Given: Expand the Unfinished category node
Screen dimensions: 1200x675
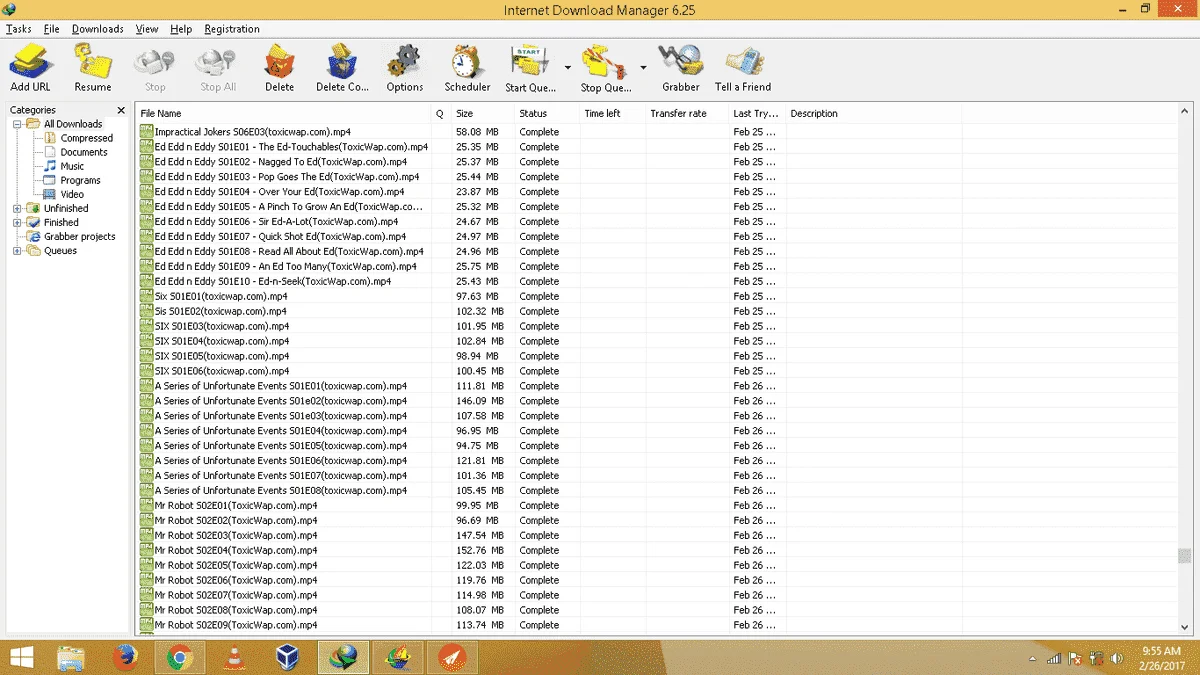Looking at the screenshot, I should click(17, 208).
